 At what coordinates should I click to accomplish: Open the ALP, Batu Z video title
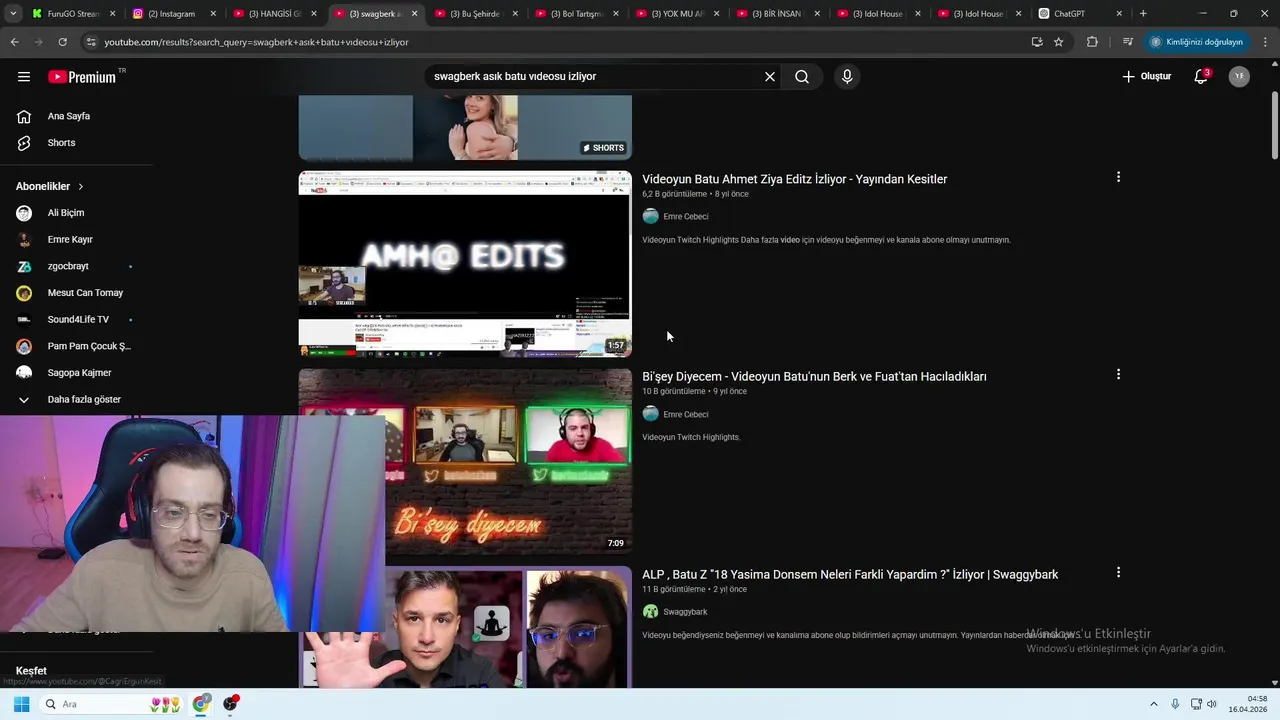coord(850,575)
